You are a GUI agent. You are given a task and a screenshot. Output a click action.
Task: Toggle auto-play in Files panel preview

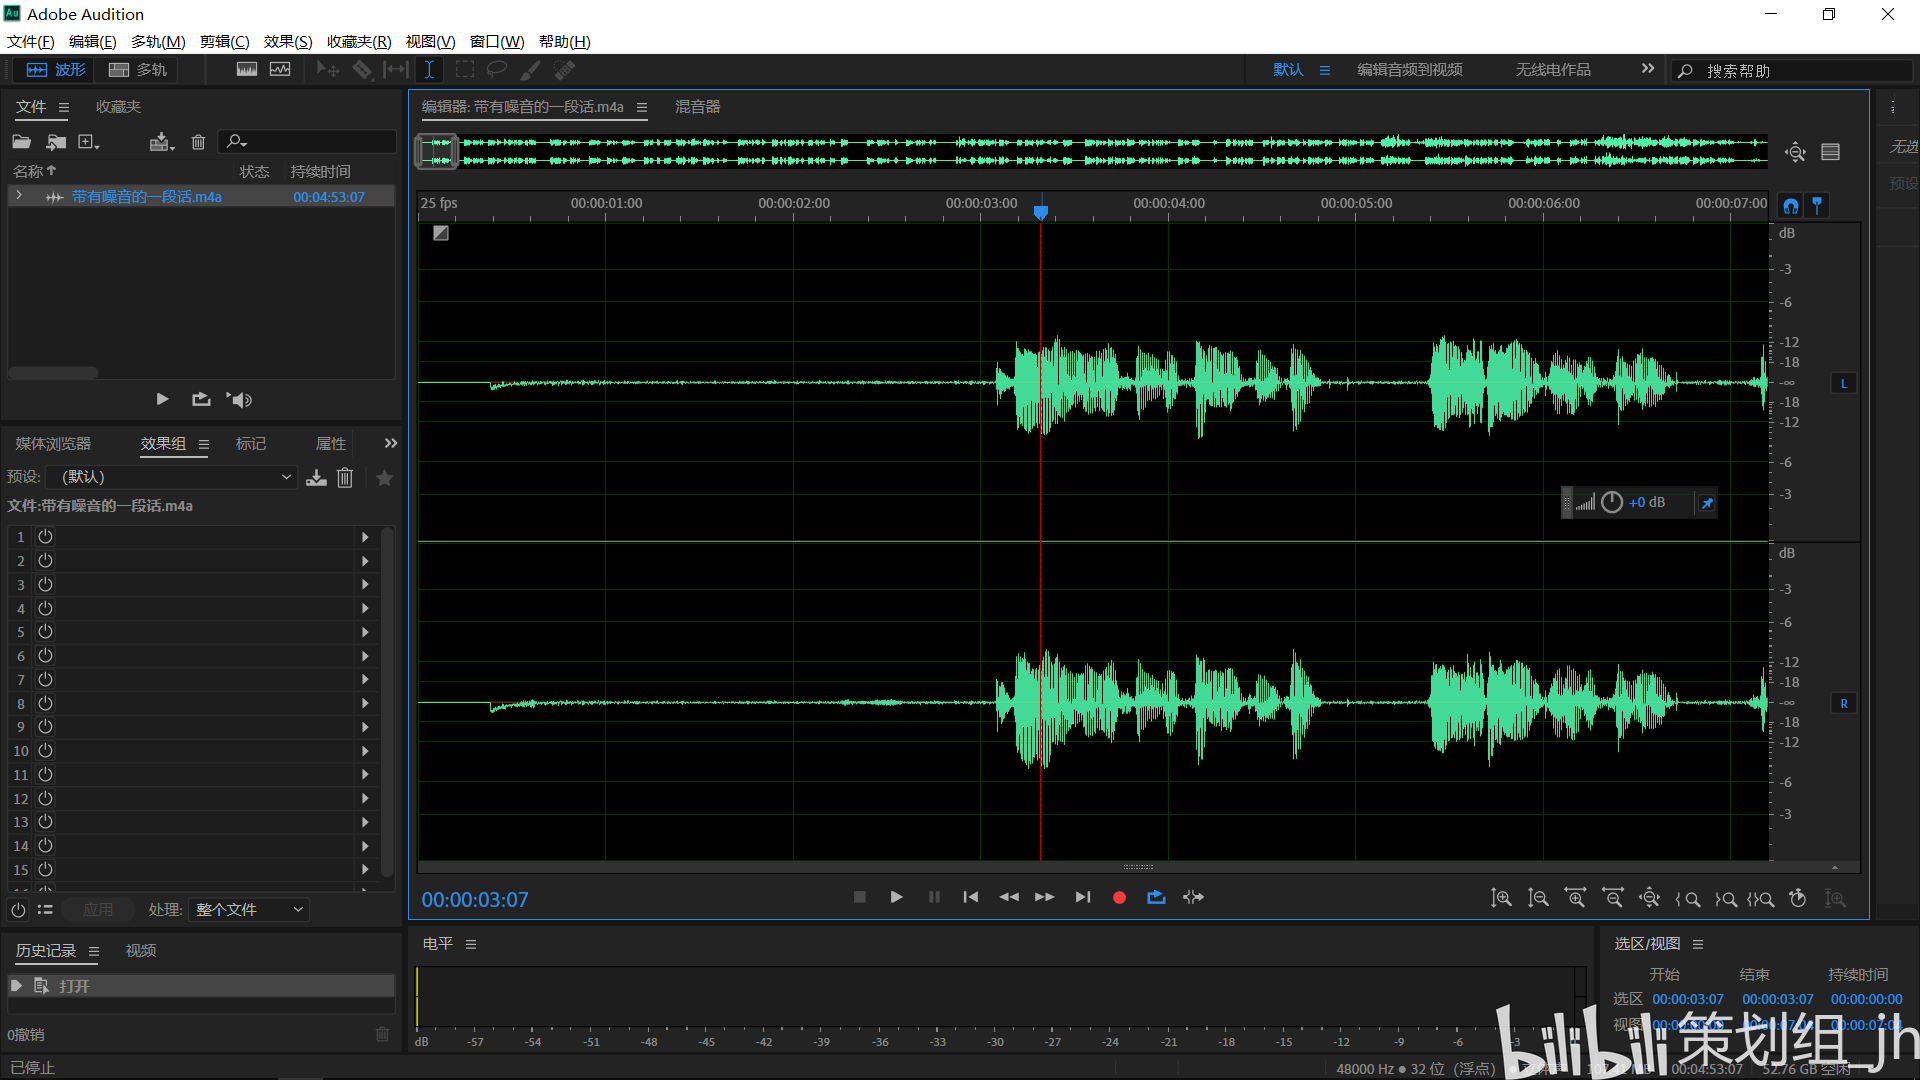pos(239,399)
